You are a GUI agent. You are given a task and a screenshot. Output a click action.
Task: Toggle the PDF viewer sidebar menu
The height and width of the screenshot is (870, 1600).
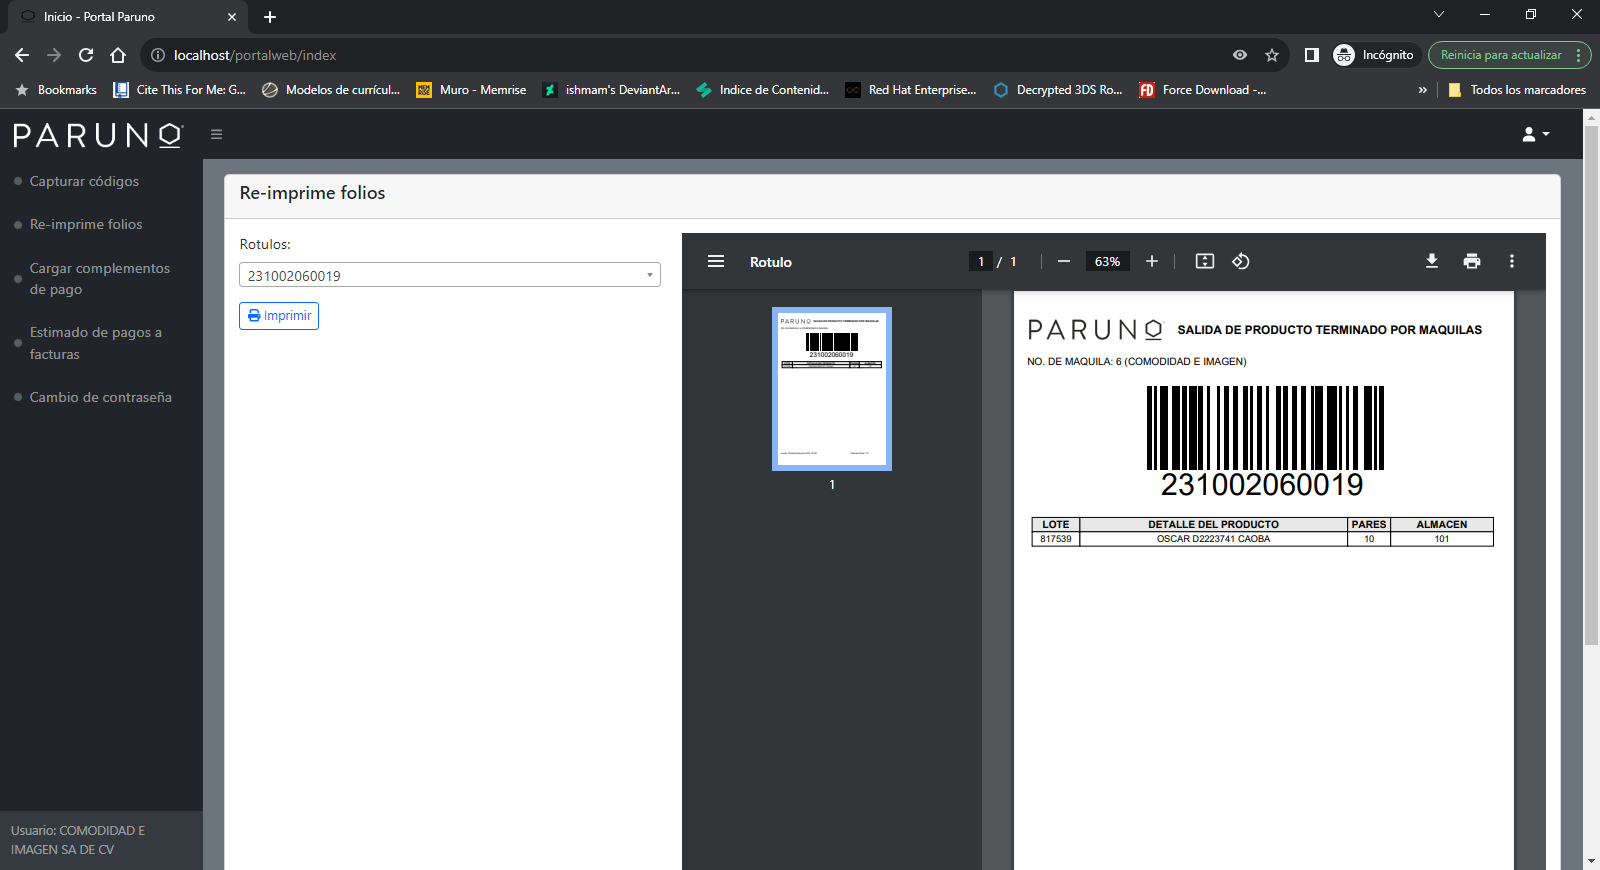click(x=716, y=262)
